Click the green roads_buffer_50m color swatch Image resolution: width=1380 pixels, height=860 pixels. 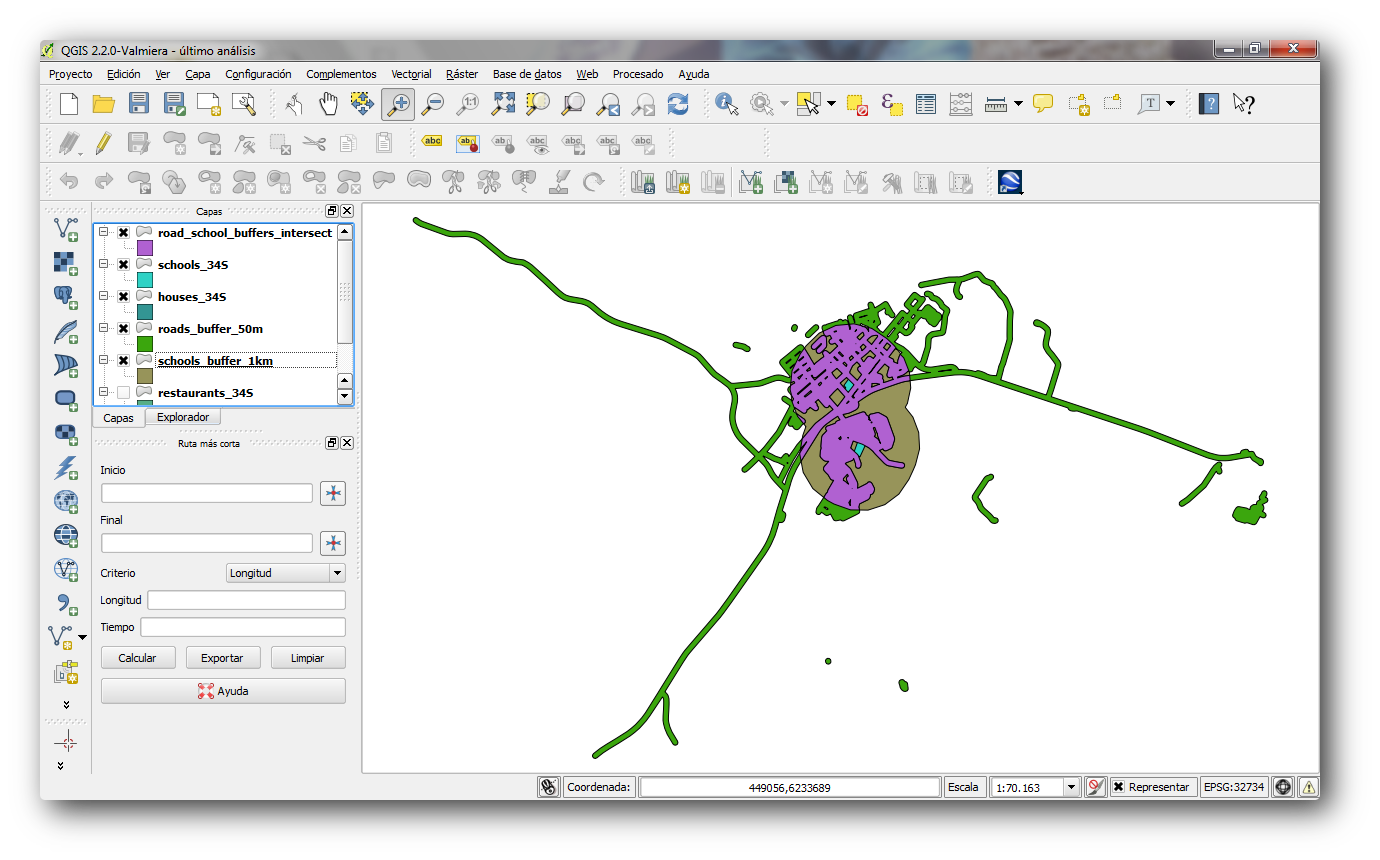coord(145,344)
